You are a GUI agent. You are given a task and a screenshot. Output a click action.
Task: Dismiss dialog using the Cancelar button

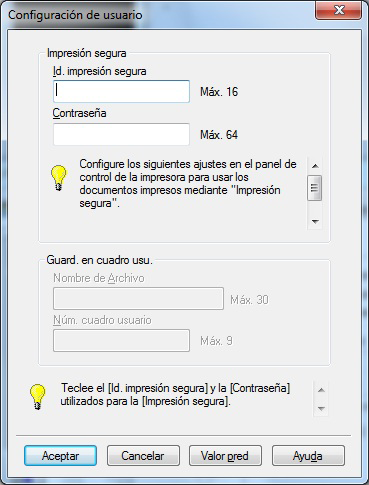143,456
